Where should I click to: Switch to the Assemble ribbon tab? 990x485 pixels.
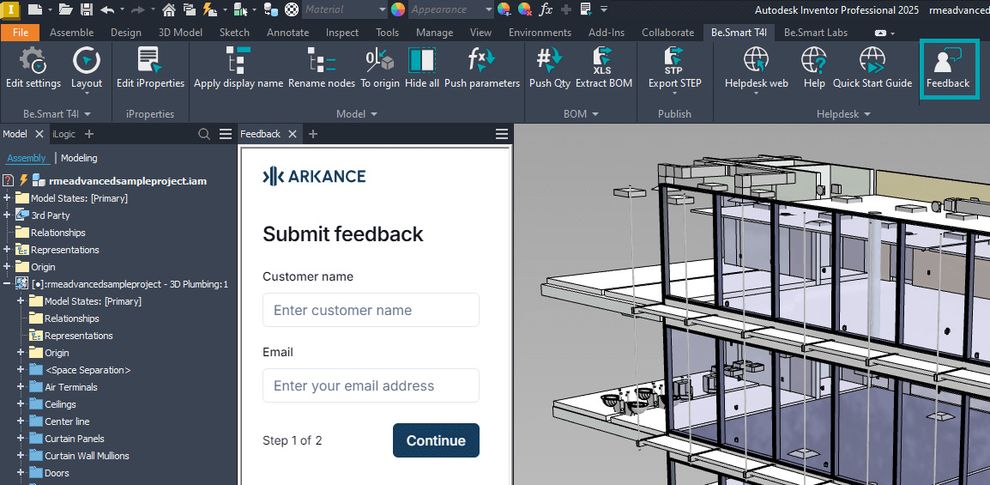click(x=71, y=32)
